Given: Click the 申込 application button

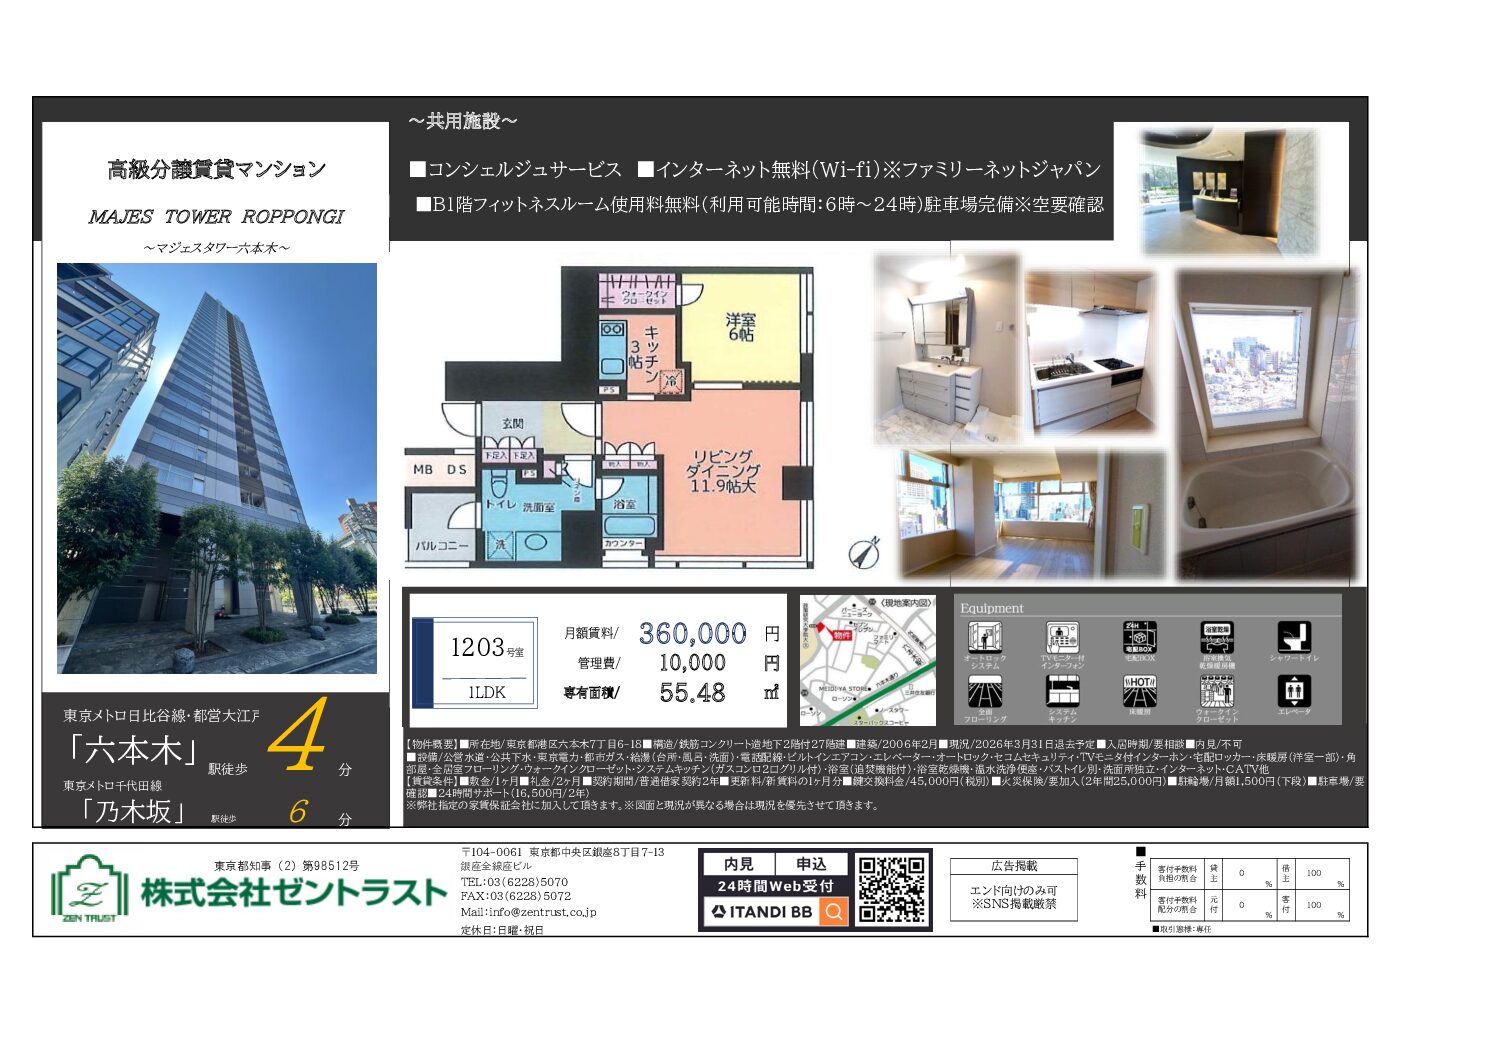Looking at the screenshot, I should pyautogui.click(x=811, y=864).
